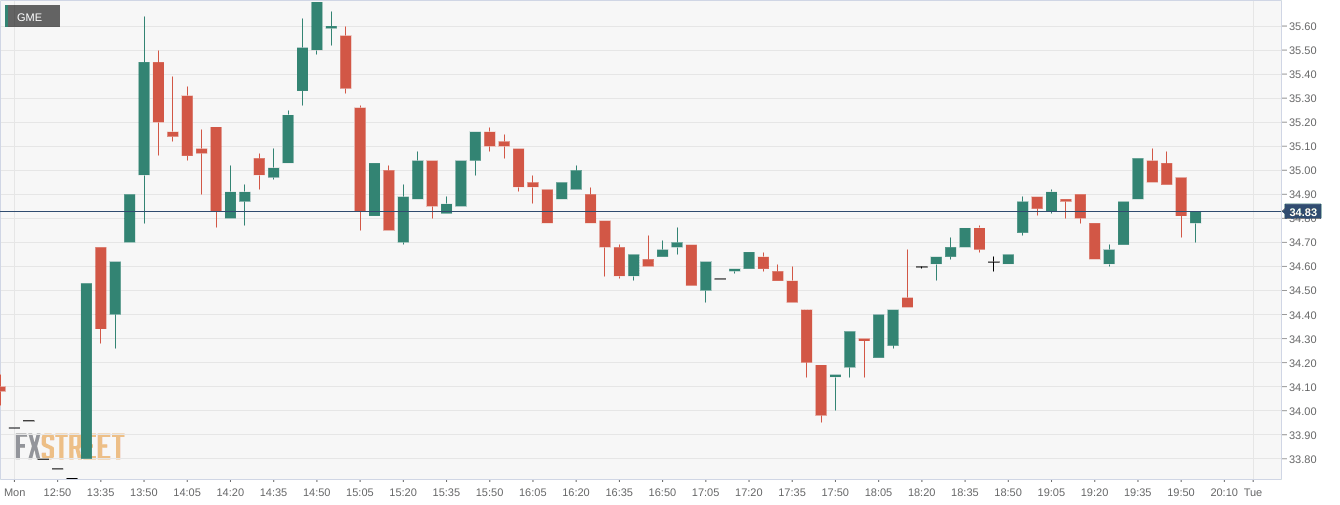Viewport: 1340px width, 505px height.
Task: Pick the 33.80 price axis label
Action: 1302,459
